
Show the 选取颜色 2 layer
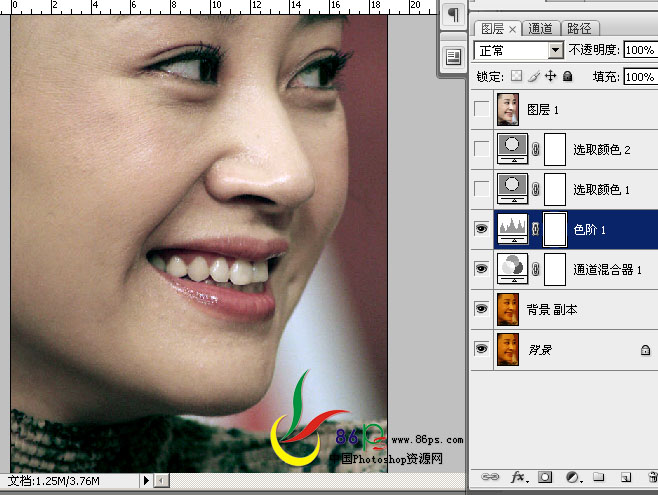click(x=481, y=148)
